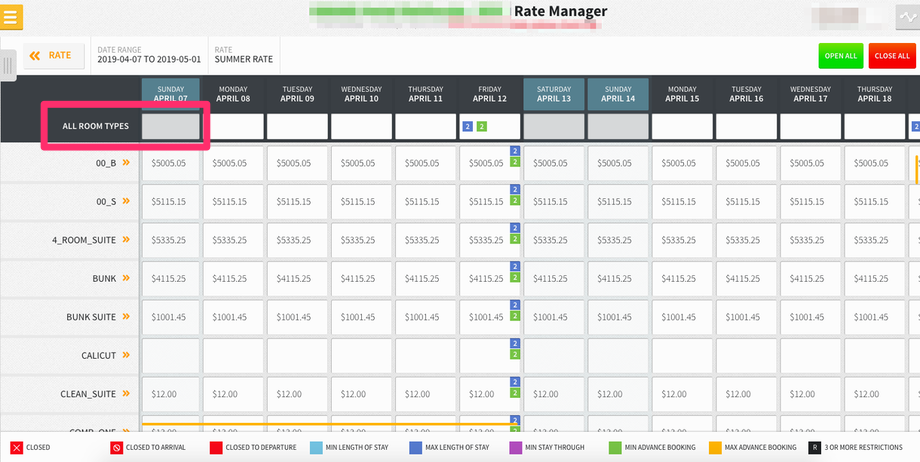Viewport: 920px width, 462px height.
Task: Open BUNK rate $4115.25 for April 08
Action: tap(233, 278)
